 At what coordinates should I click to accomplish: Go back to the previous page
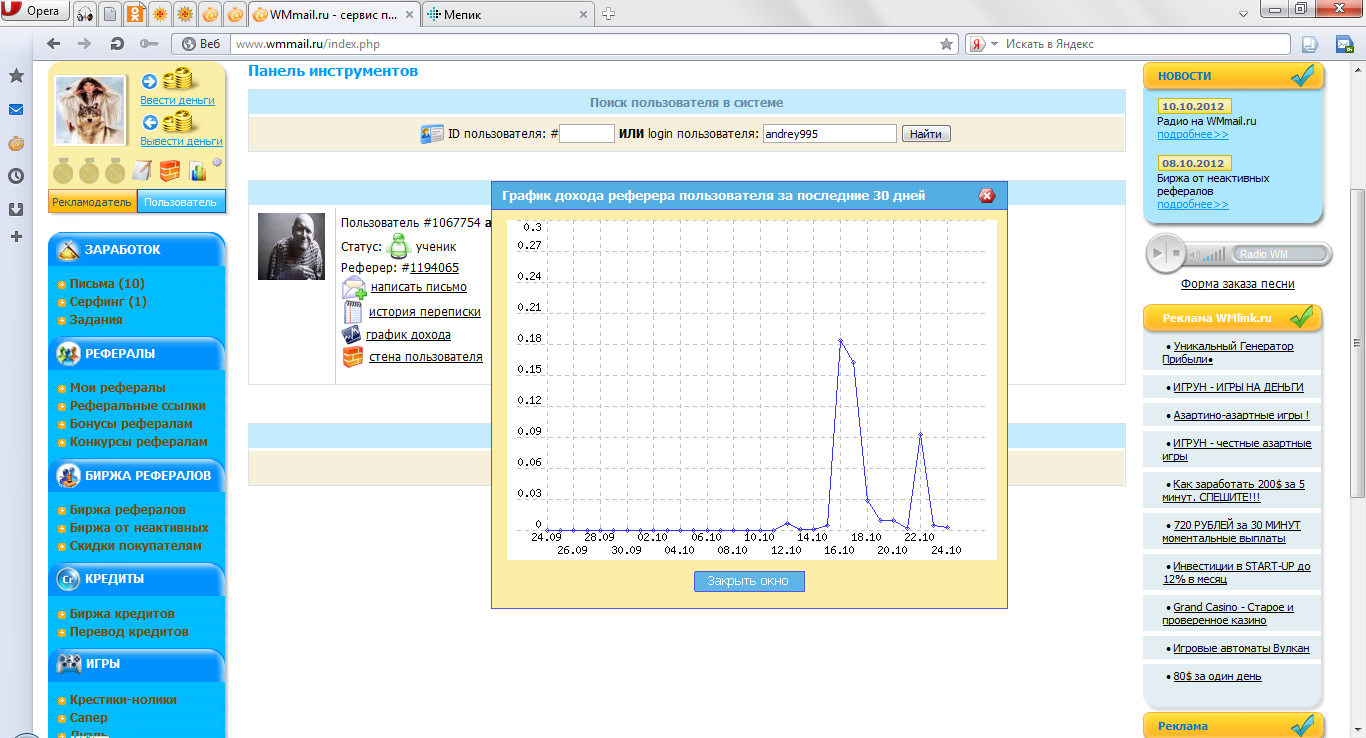pyautogui.click(x=54, y=44)
